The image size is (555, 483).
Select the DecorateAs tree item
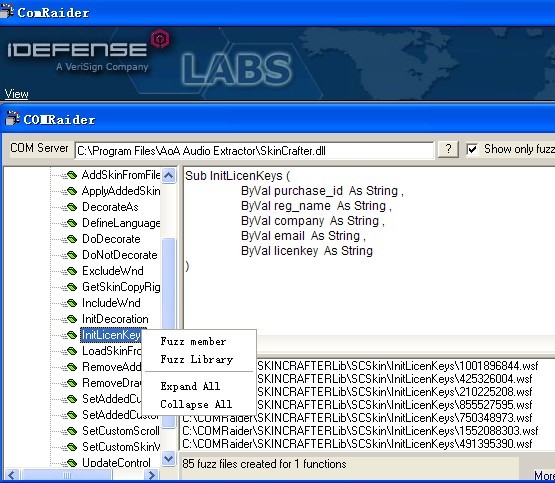(110, 207)
